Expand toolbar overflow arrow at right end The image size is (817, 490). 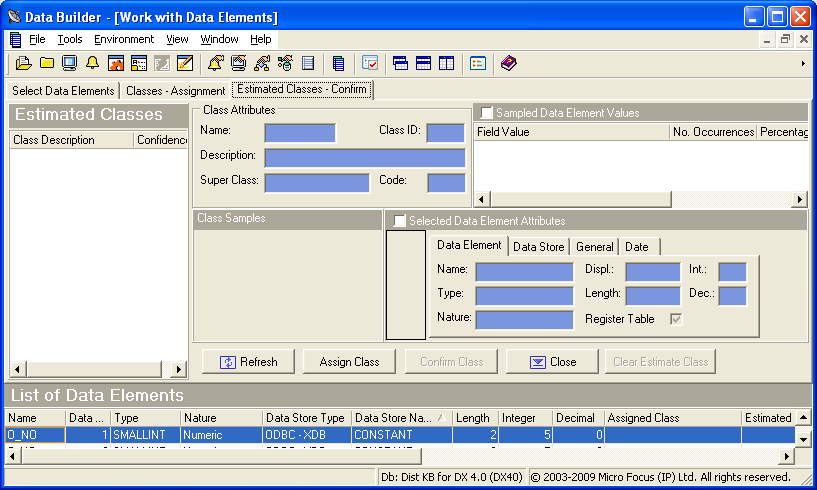coord(803,63)
